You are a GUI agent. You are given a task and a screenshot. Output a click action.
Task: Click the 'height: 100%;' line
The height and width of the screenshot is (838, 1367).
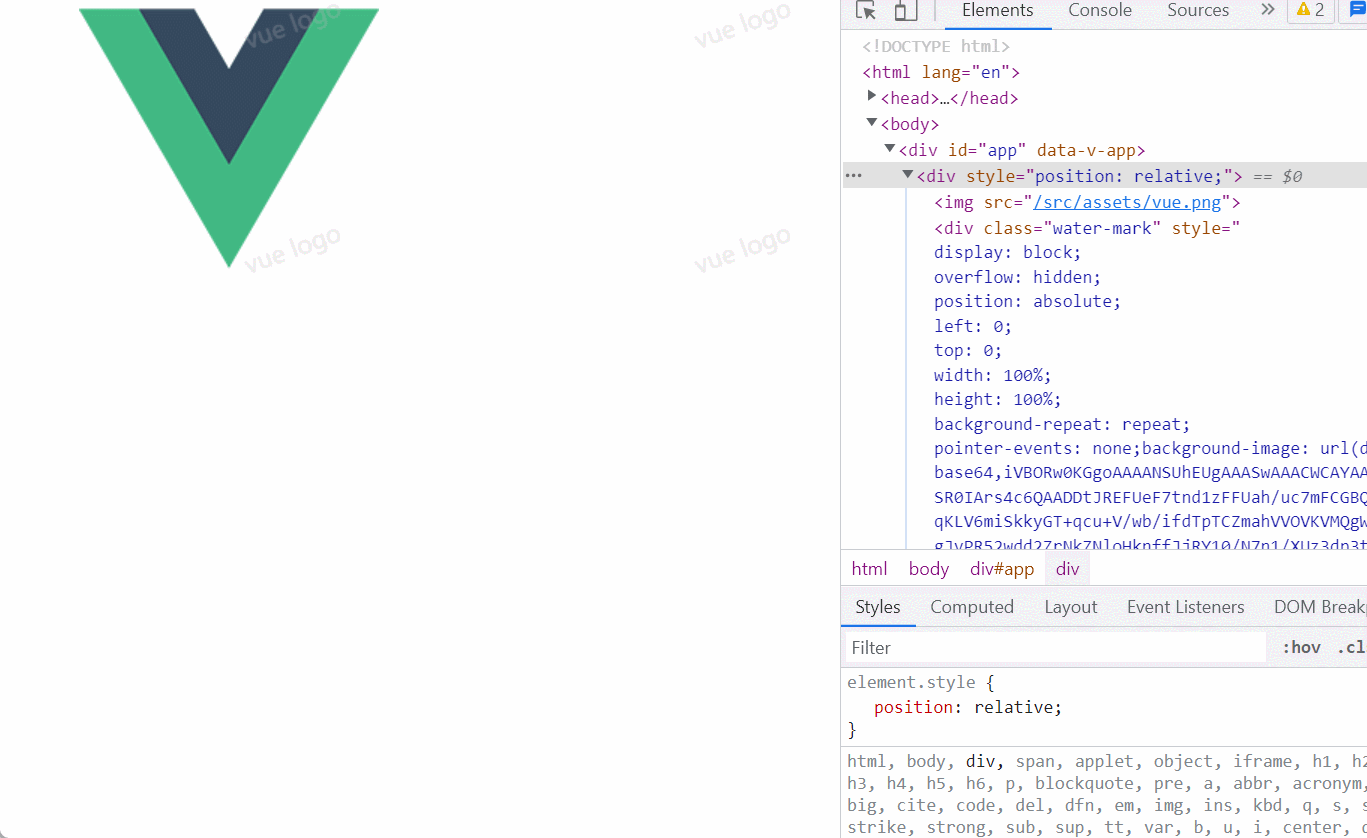(x=998, y=400)
